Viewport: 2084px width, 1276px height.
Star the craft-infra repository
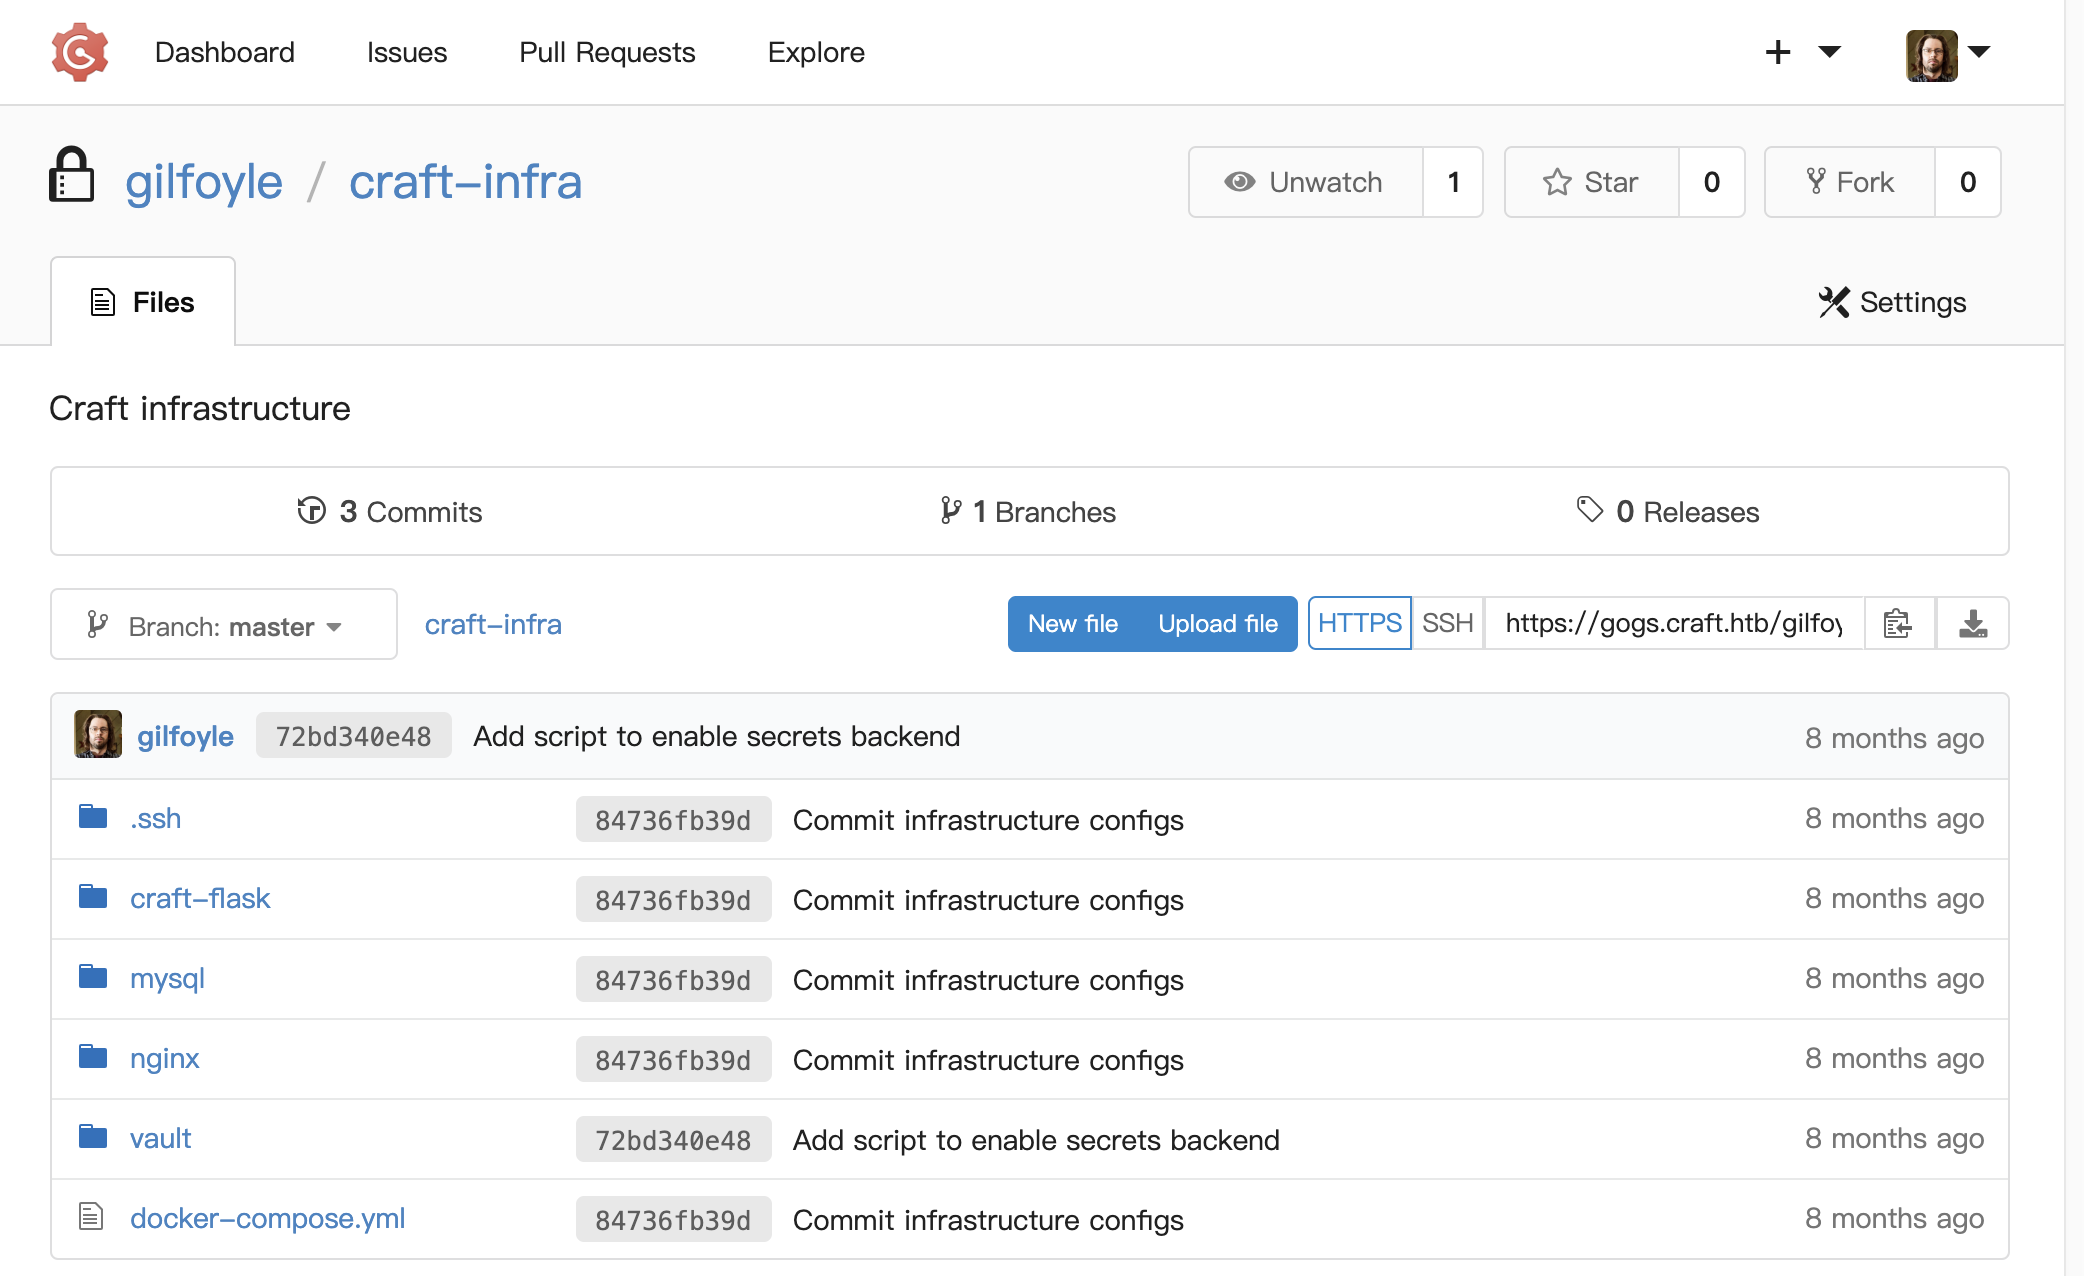coord(1591,182)
